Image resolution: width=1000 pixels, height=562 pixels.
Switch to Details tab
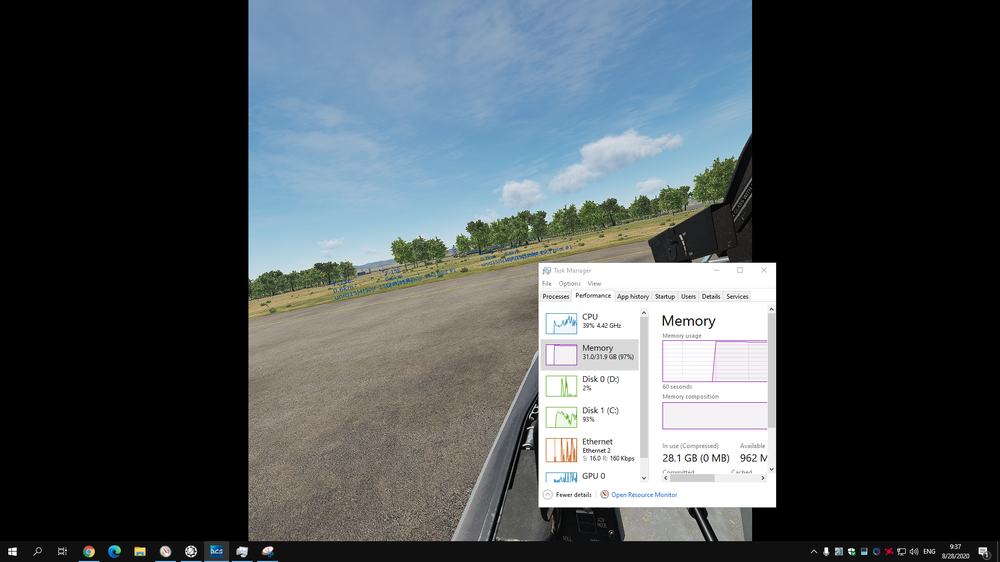click(711, 297)
